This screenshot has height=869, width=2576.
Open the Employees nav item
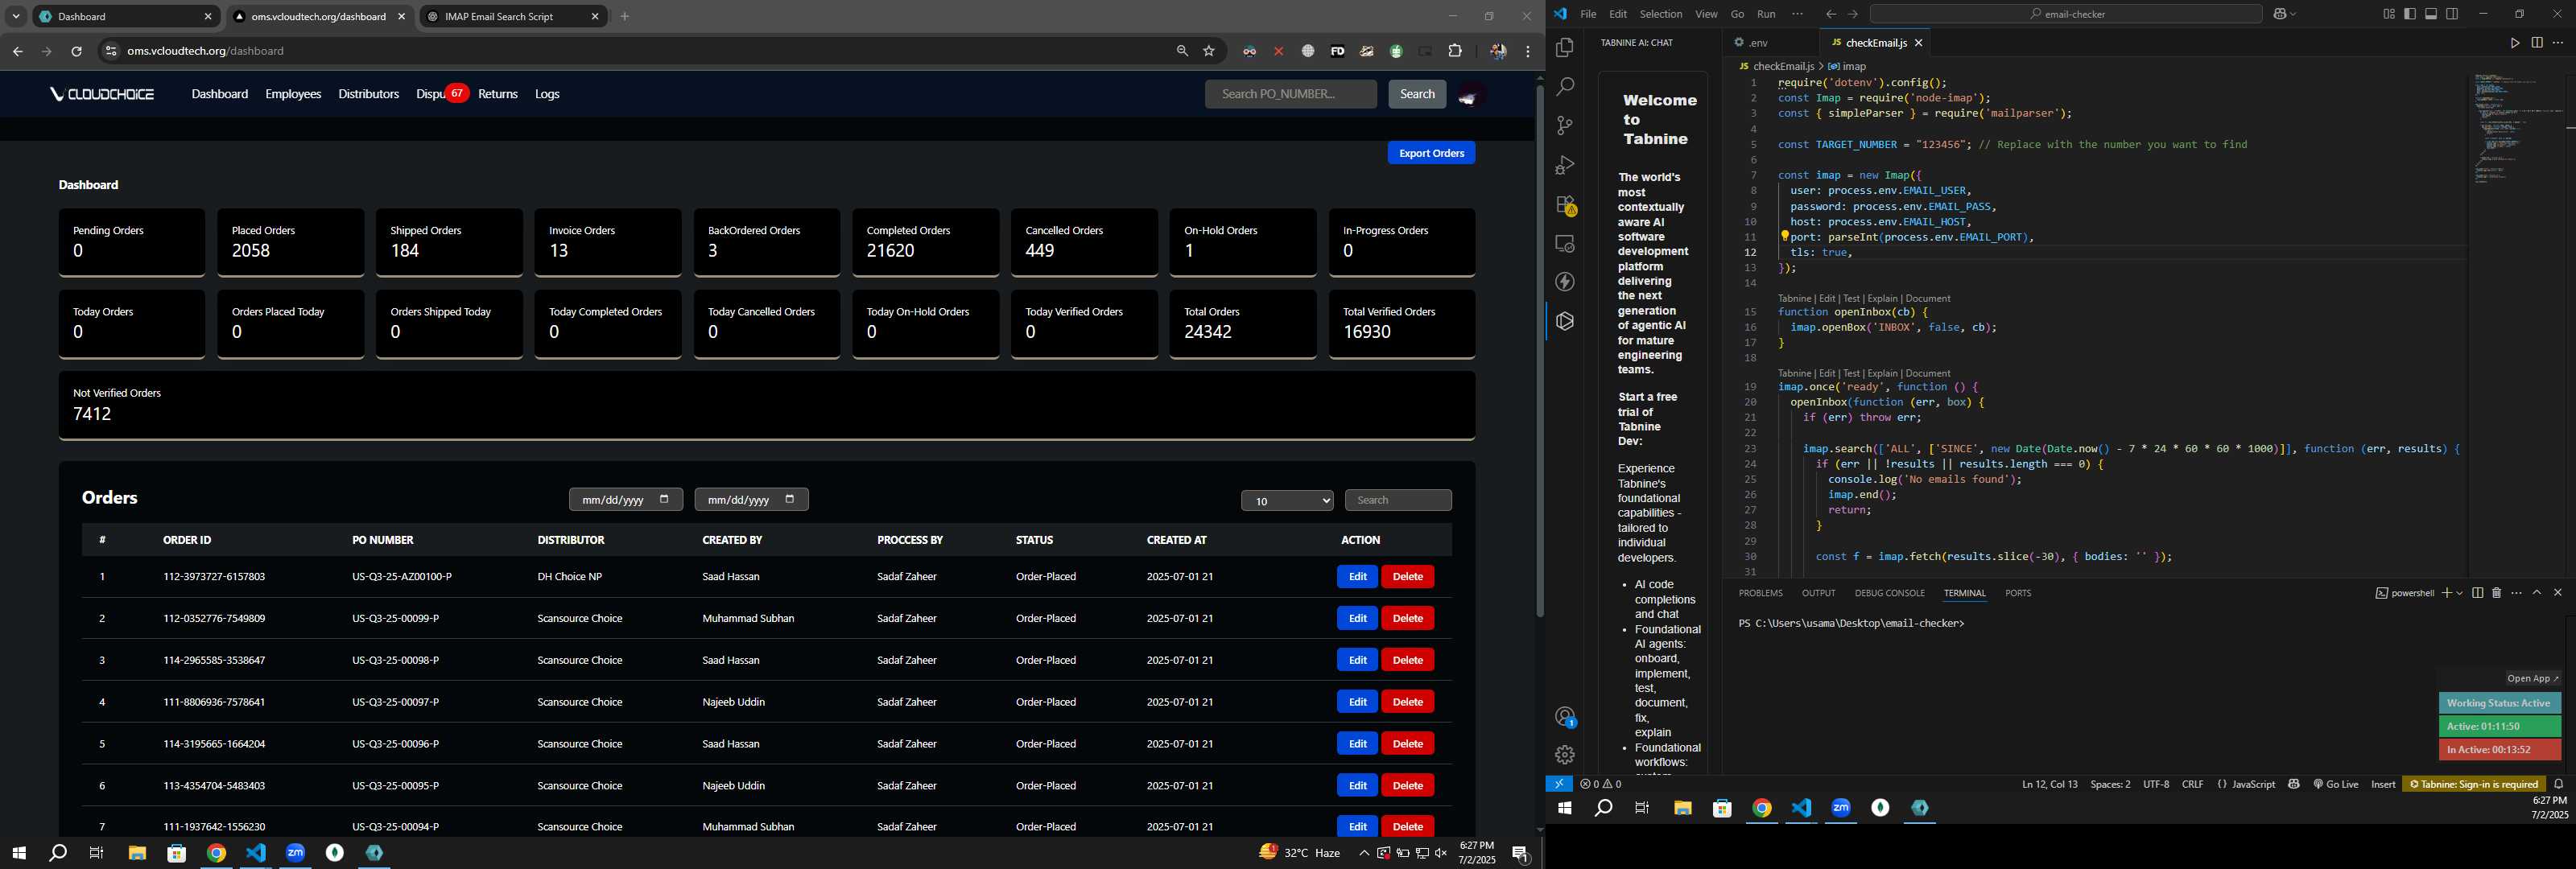(x=293, y=94)
